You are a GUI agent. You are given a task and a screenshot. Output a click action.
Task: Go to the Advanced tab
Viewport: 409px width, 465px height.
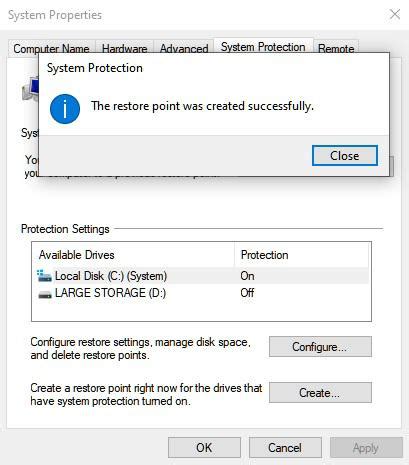(184, 49)
